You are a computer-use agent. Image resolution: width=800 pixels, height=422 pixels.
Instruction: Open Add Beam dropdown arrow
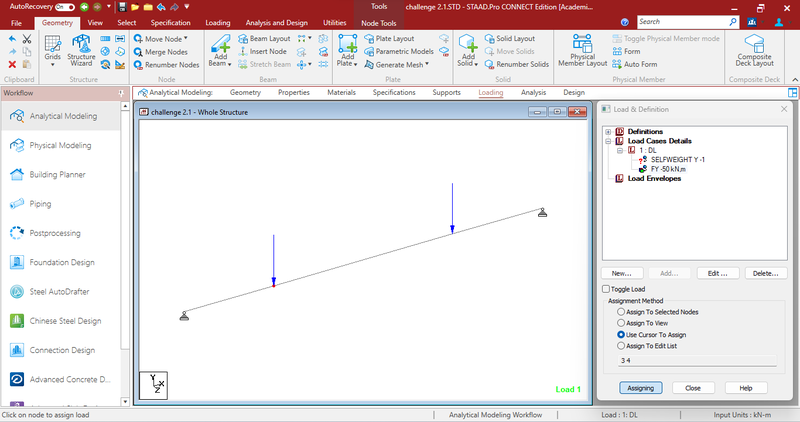tap(230, 64)
